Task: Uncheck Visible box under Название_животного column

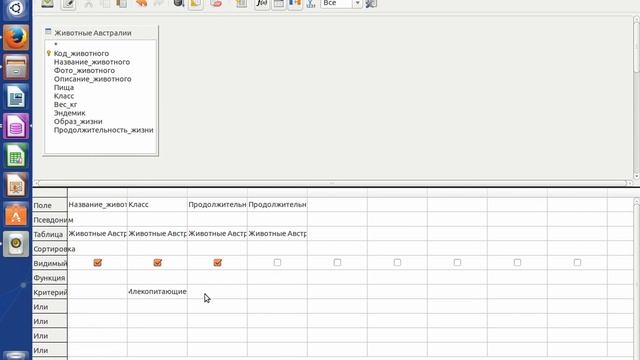Action: coord(98,262)
